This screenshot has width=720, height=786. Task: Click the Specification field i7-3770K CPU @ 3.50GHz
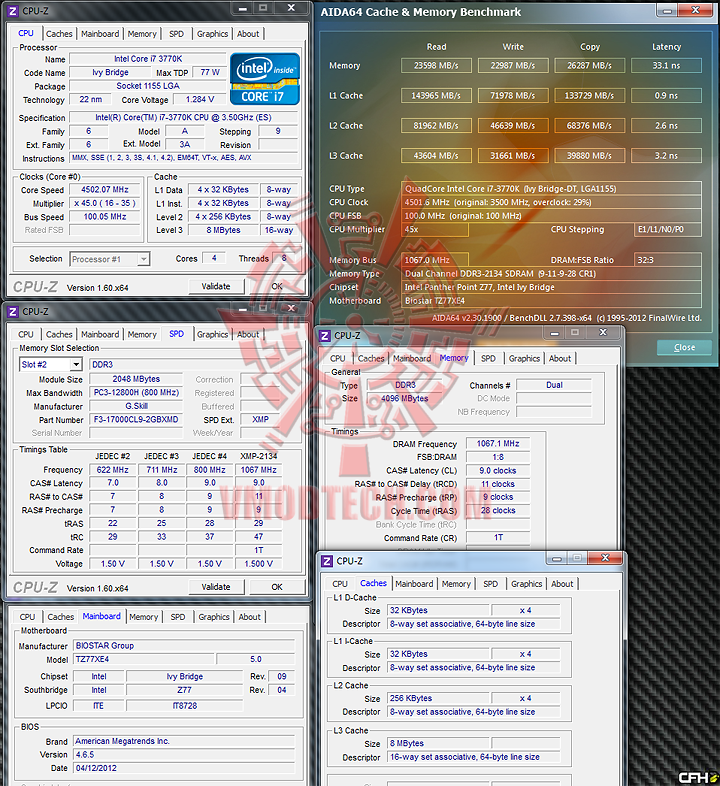pyautogui.click(x=183, y=117)
